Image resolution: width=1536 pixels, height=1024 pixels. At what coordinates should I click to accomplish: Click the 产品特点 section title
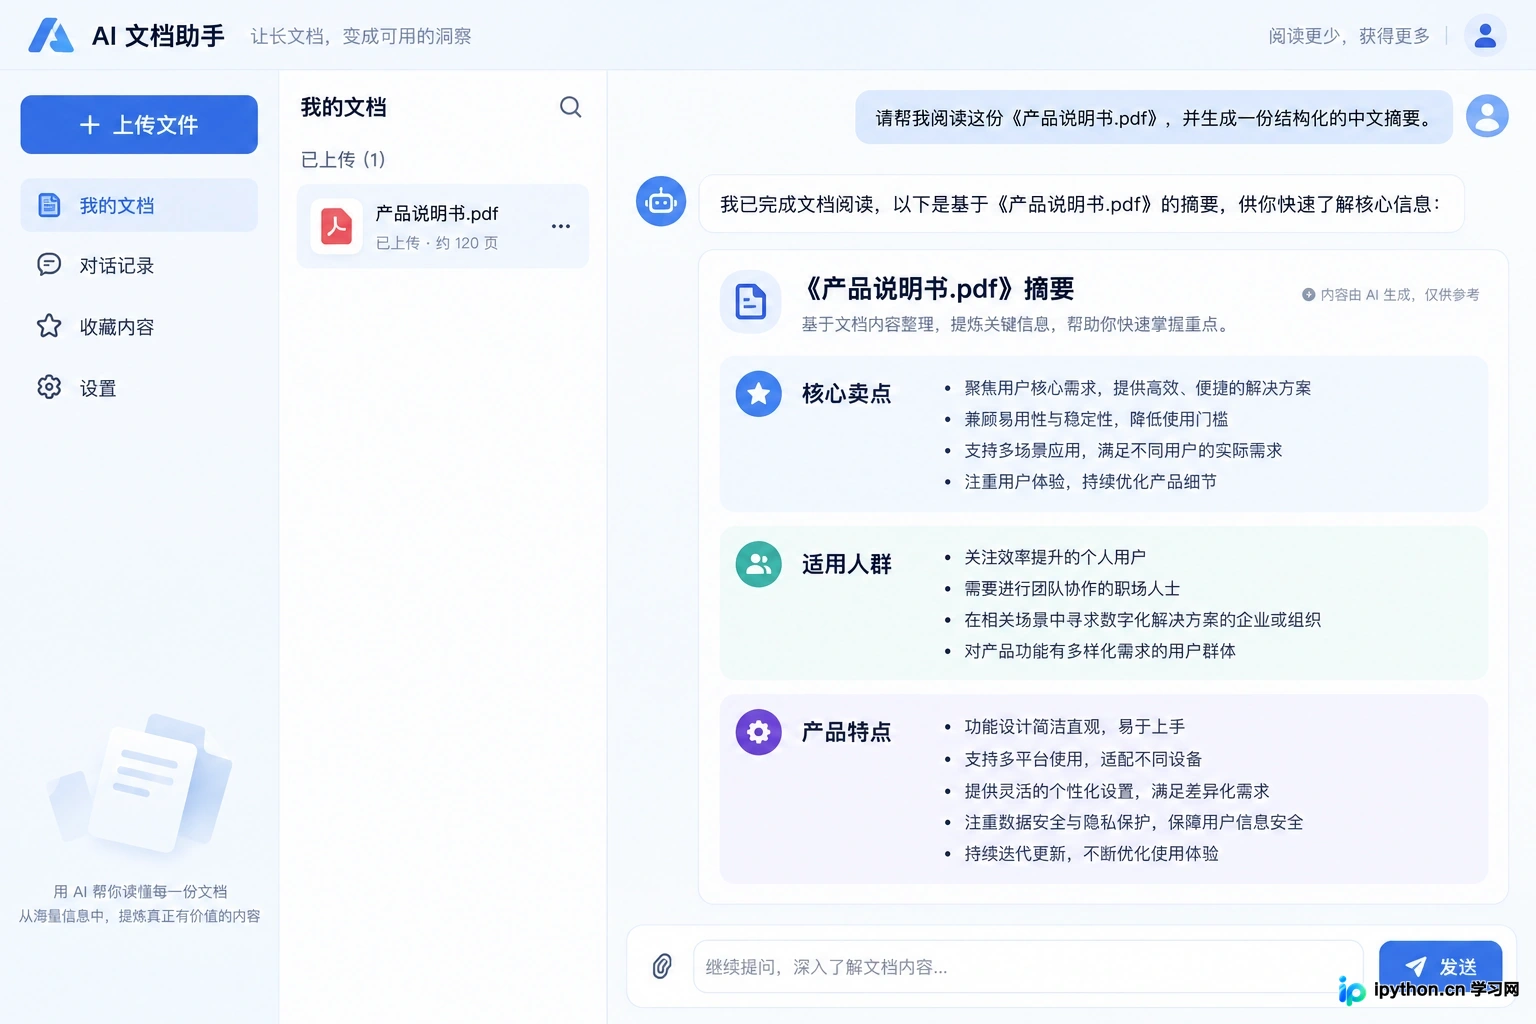coord(846,732)
